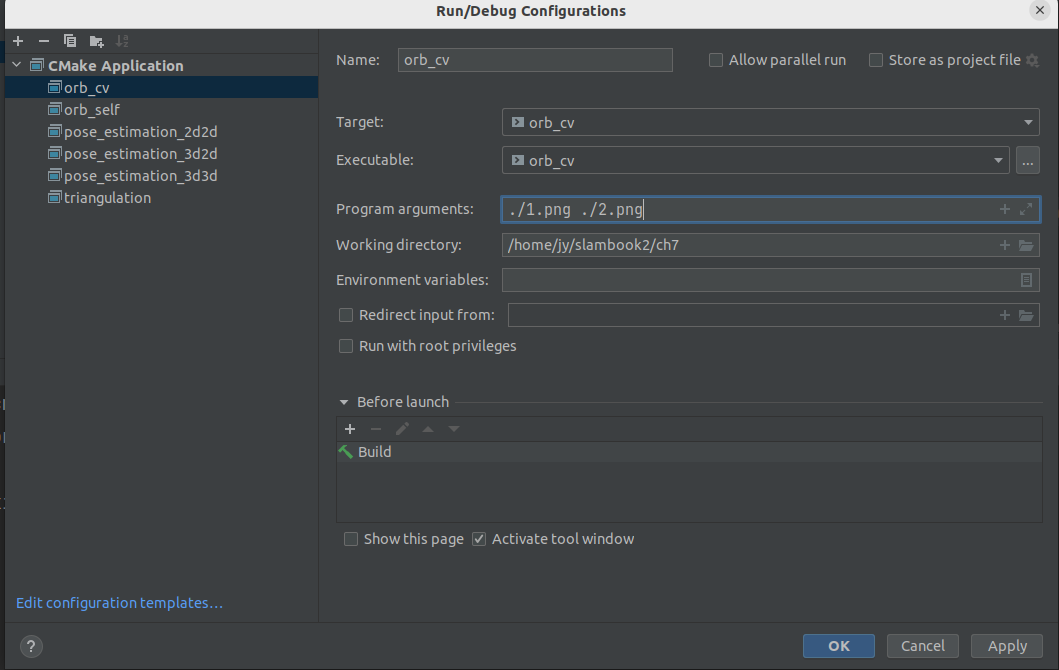Uncheck Activate tool window

[479, 539]
